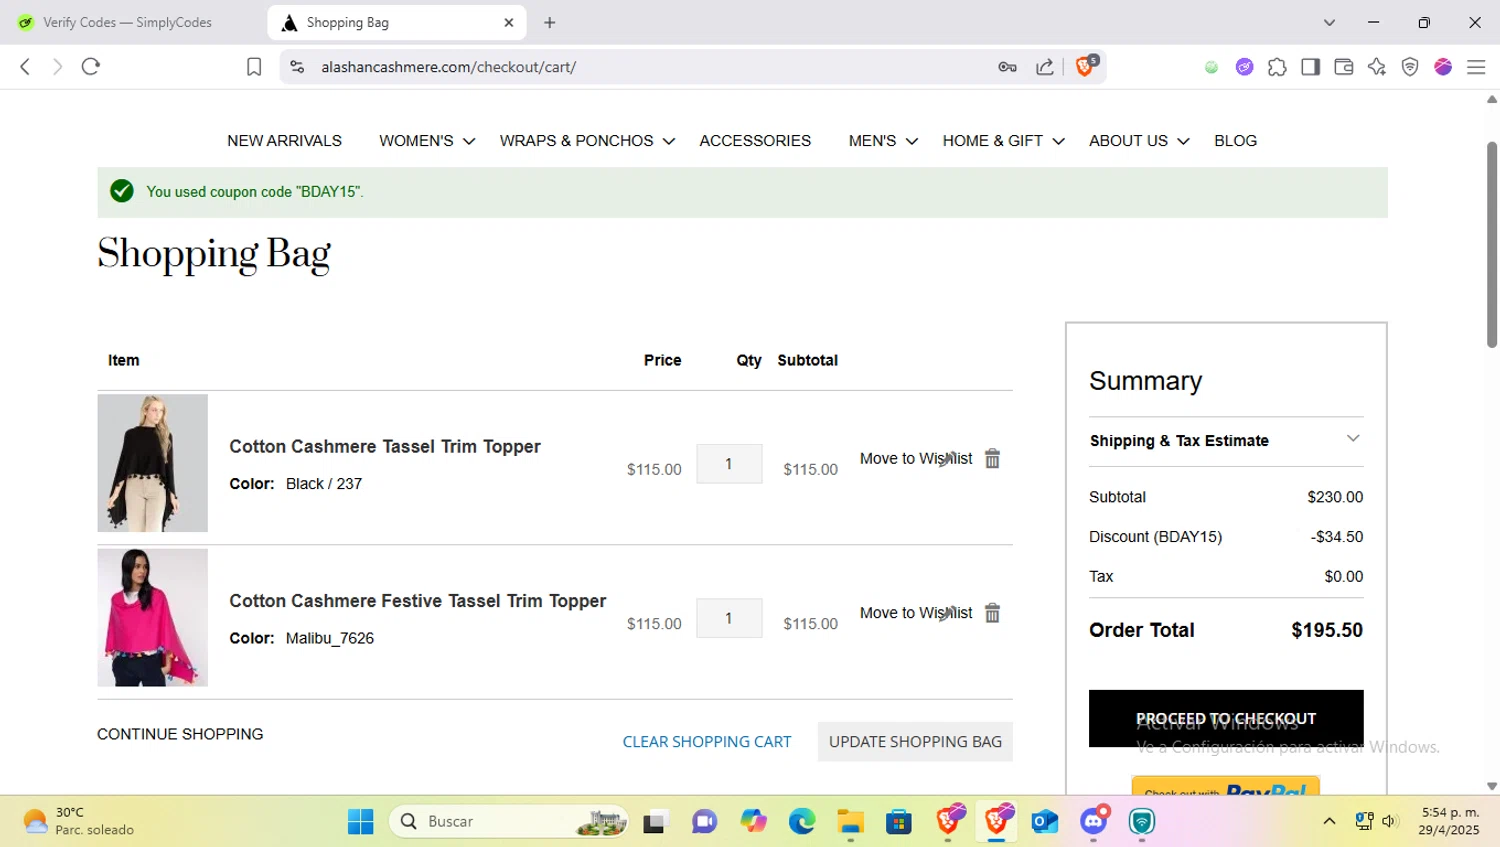Check out with the PayPal button

pos(1226,786)
